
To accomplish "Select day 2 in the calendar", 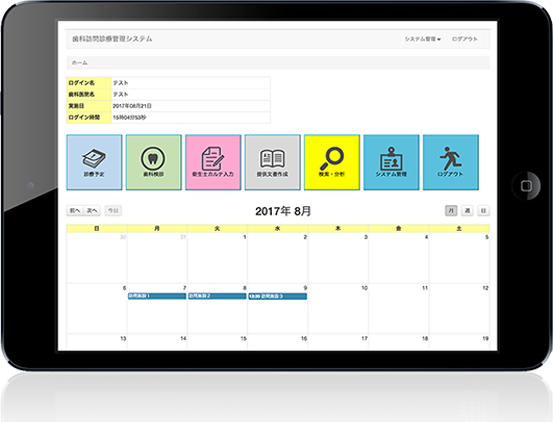I will pos(278,258).
